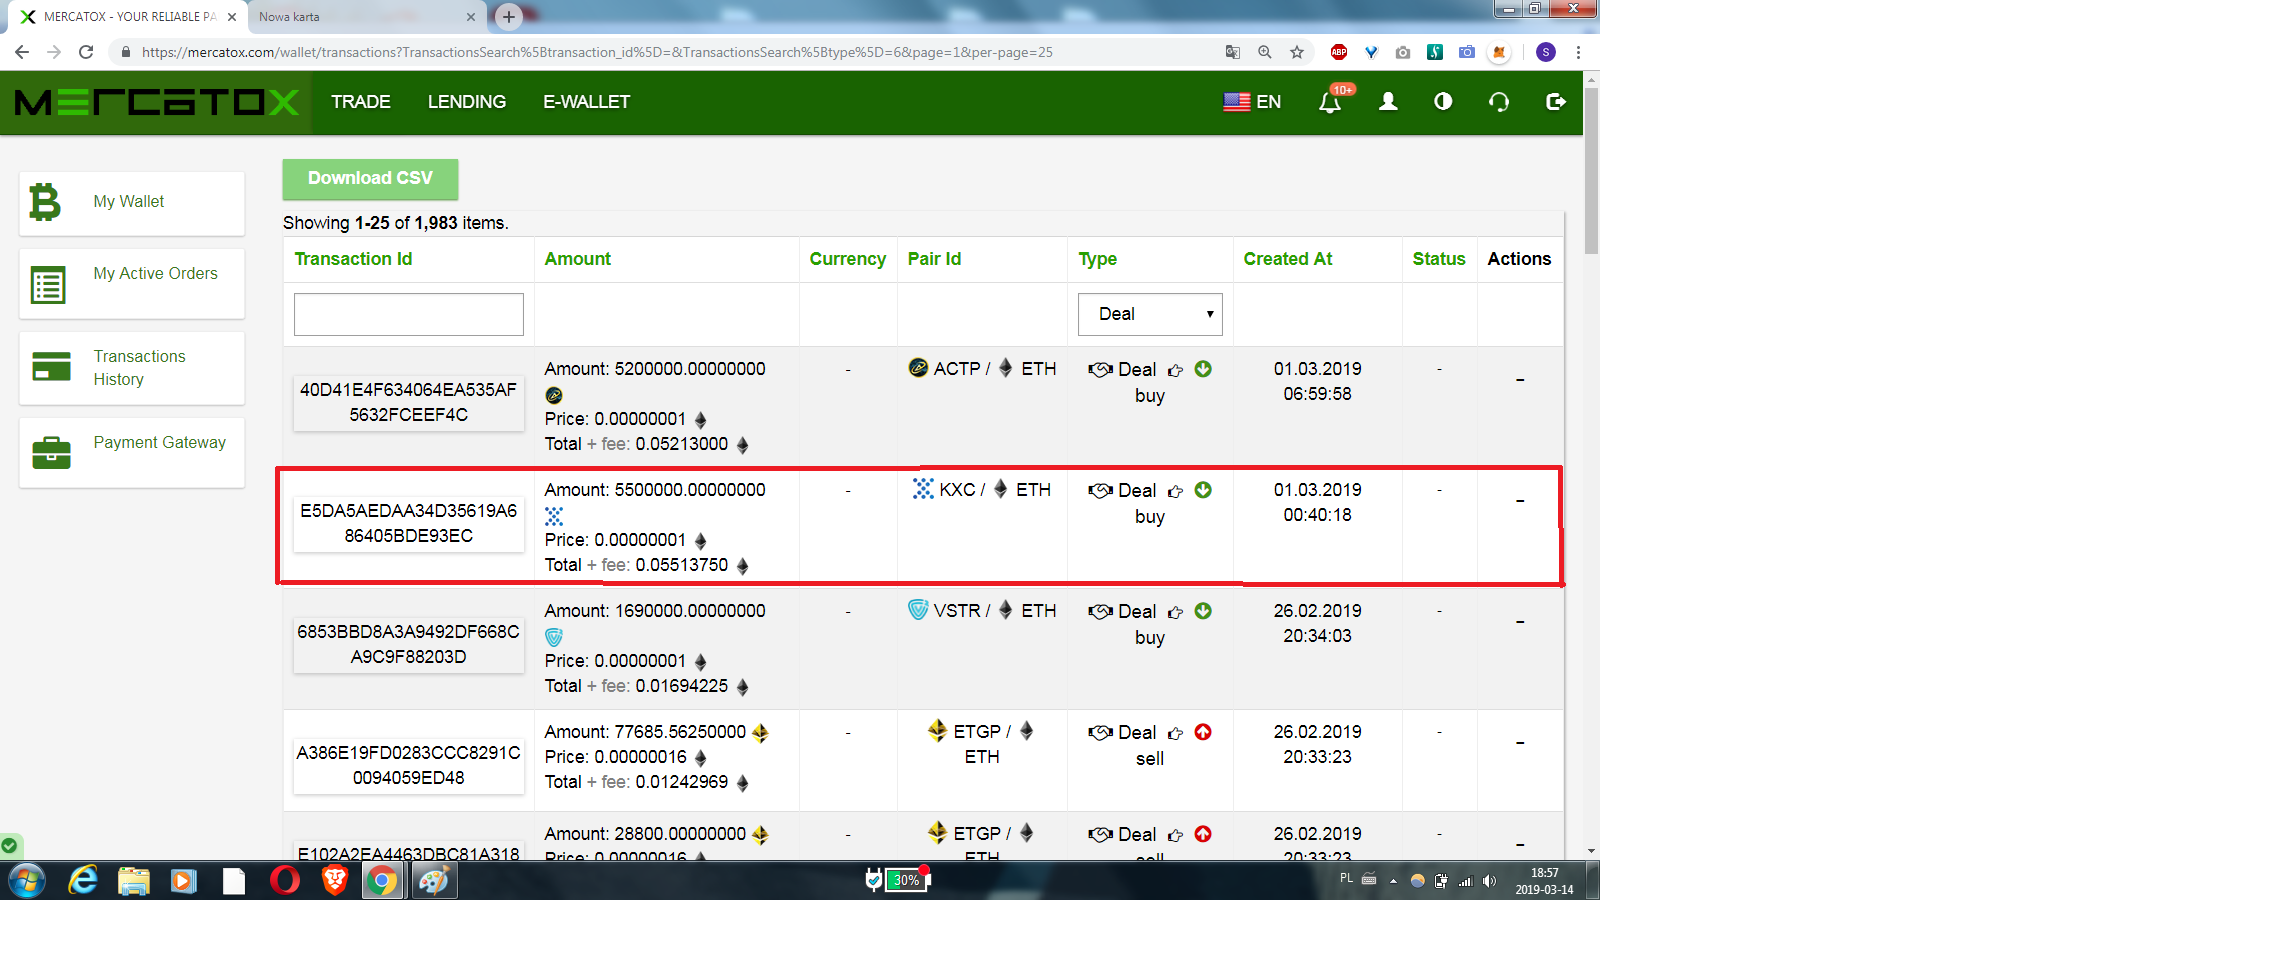Open the notifications bell with 10+ badge
Image resolution: width=2279 pixels, height=957 pixels.
tap(1331, 101)
